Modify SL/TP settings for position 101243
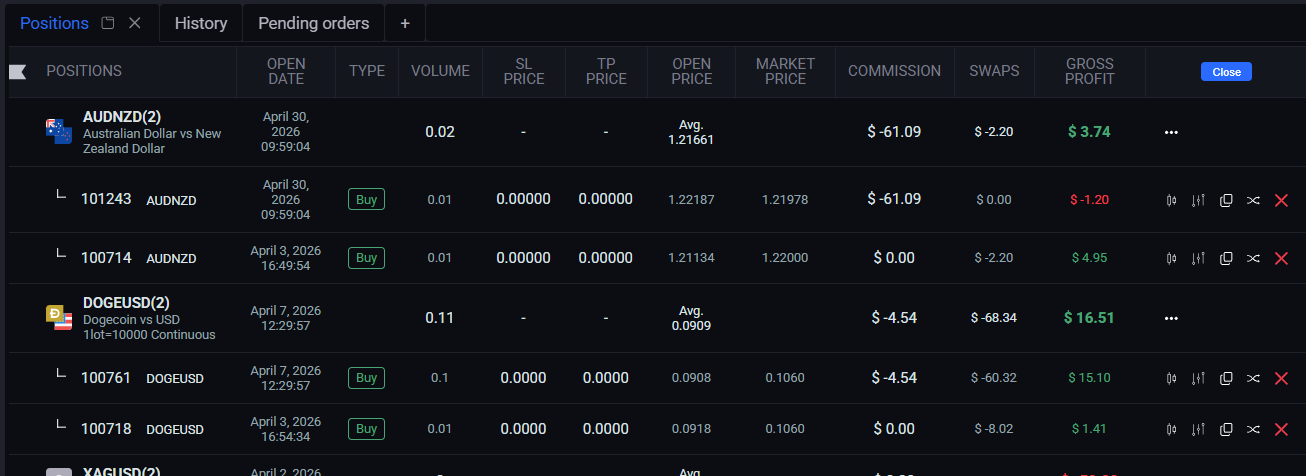This screenshot has width=1306, height=476. coord(1198,200)
